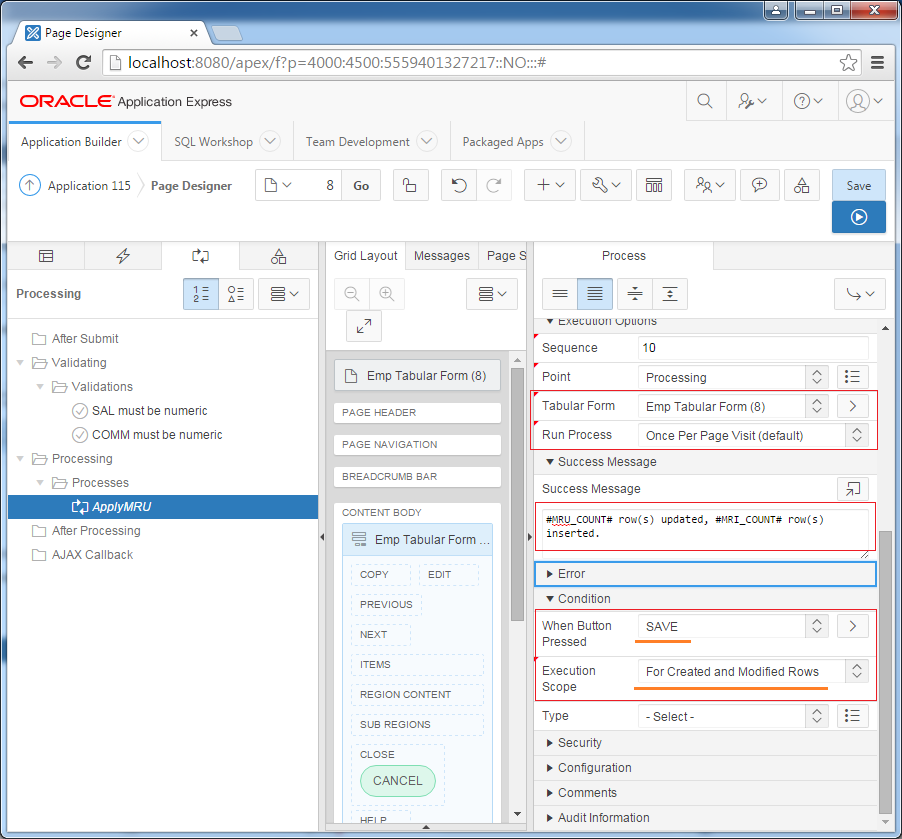Screen dimensions: 902x839
Task: Open the Utilities wrench menu
Action: tap(606, 185)
